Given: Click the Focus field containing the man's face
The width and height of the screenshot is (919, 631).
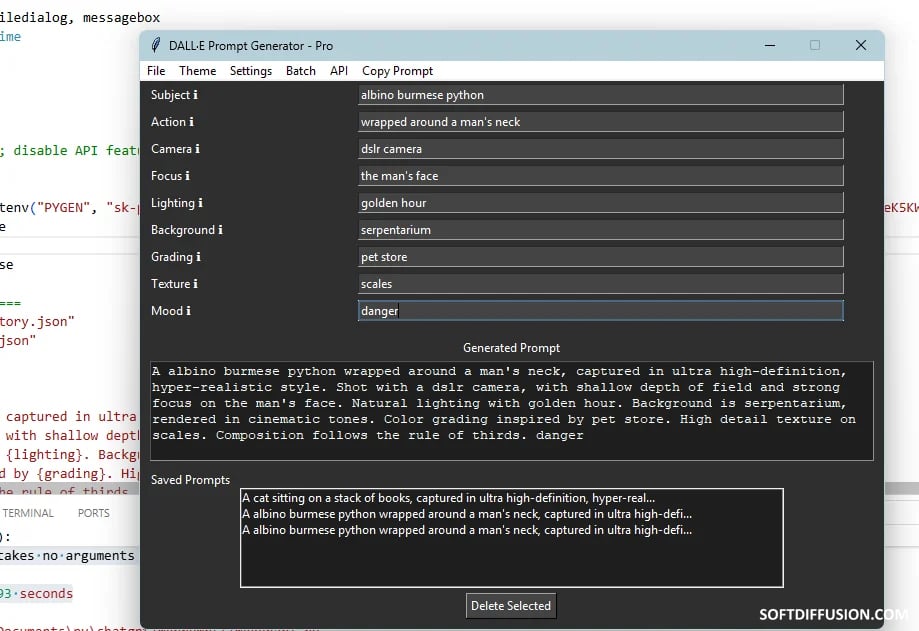Looking at the screenshot, I should coord(601,176).
